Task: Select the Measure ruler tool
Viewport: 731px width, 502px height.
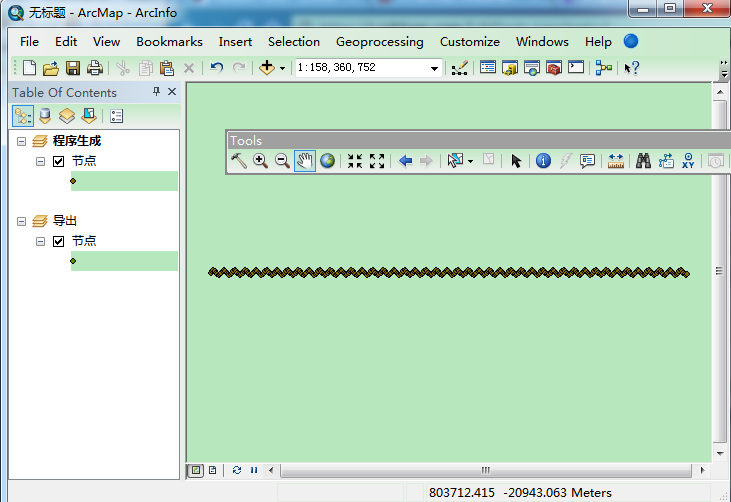Action: [616, 161]
